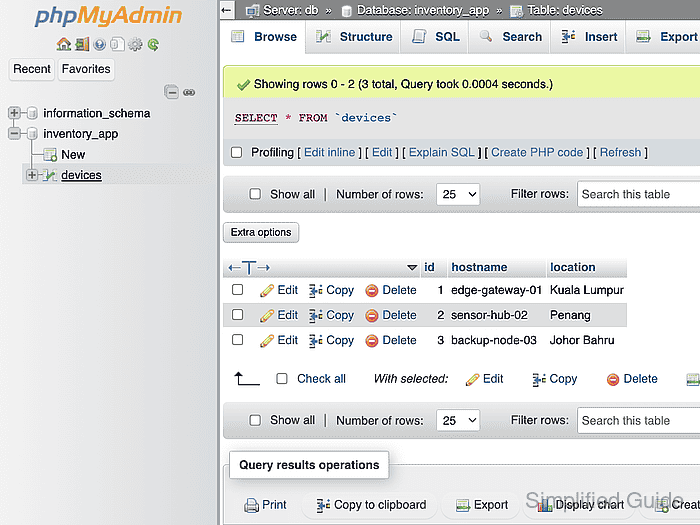Image resolution: width=700 pixels, height=525 pixels.
Task: Expand the information_schema database node
Action: [x=14, y=112]
